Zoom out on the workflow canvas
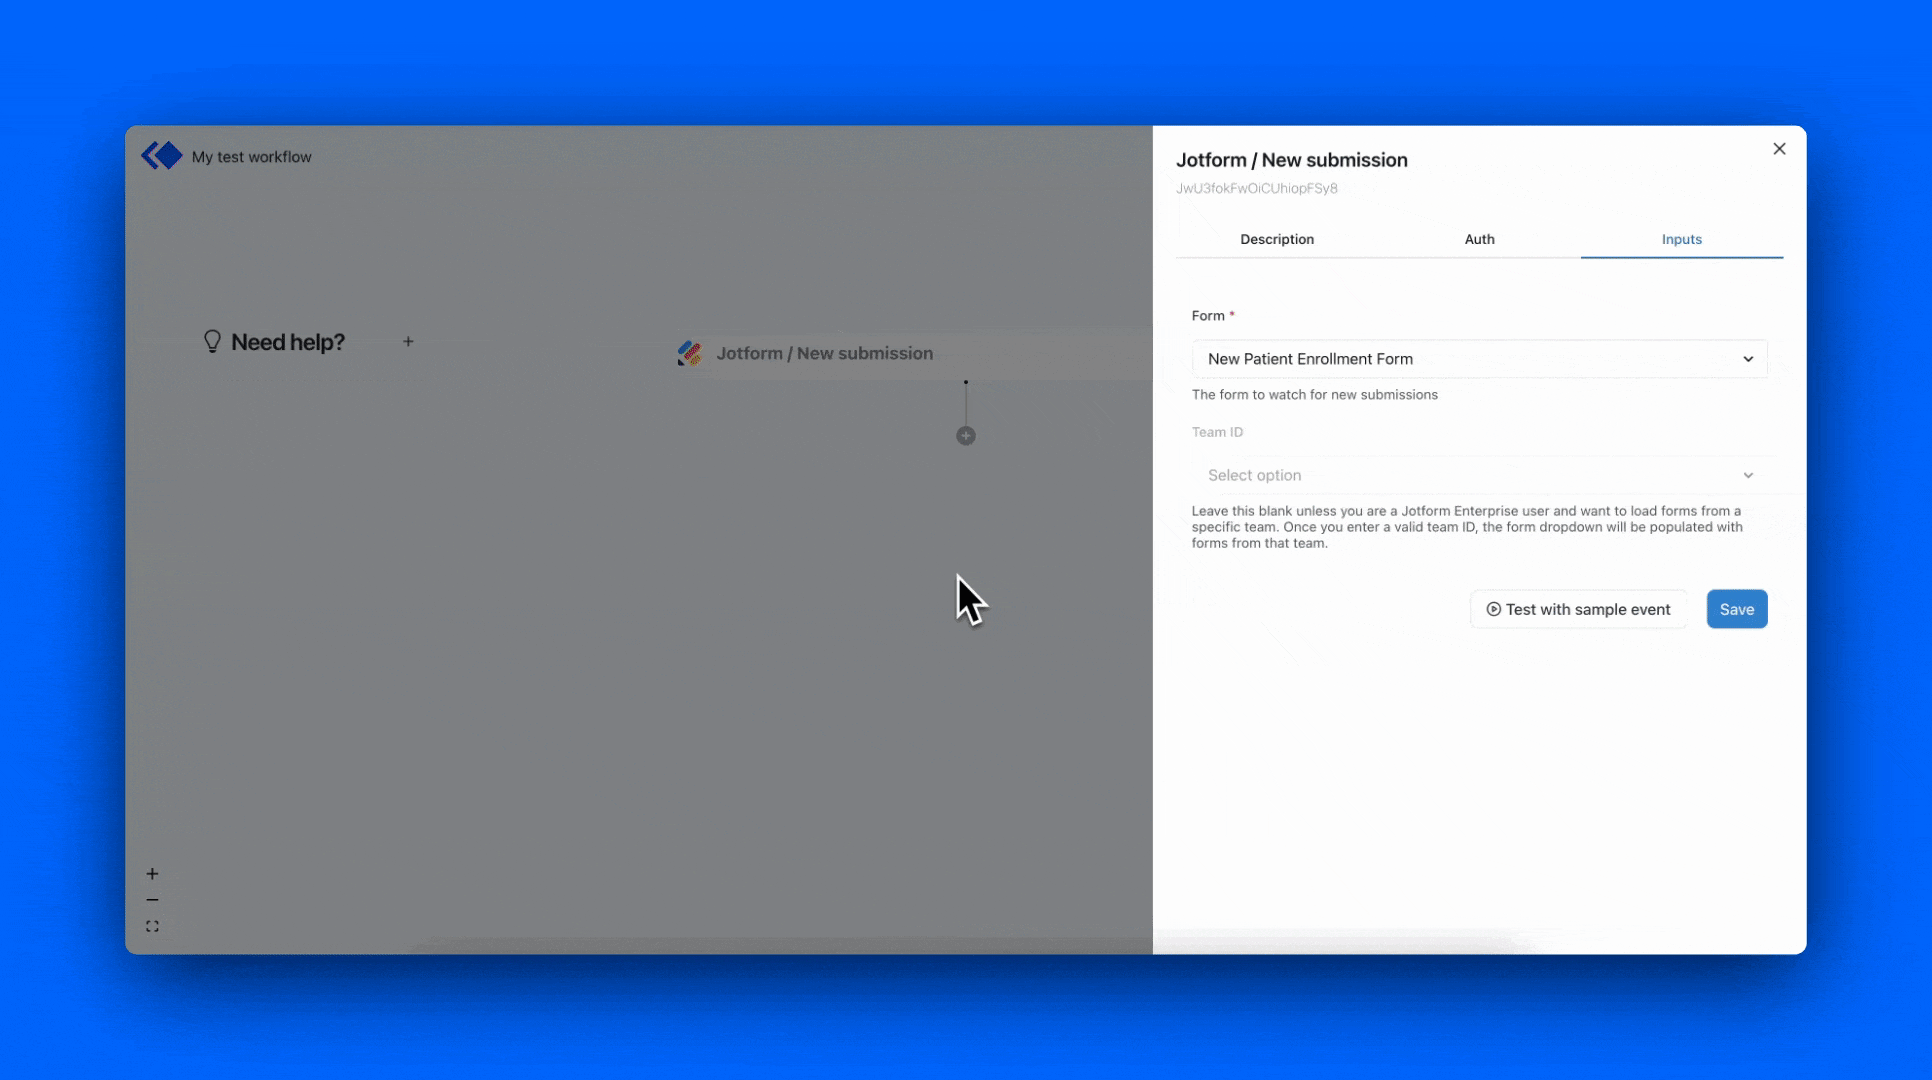 (x=152, y=900)
